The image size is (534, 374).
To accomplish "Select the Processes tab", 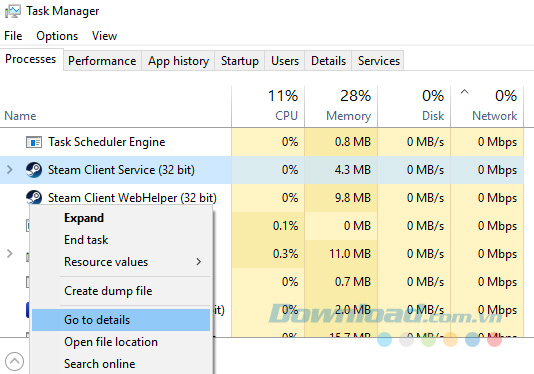I will tap(31, 59).
